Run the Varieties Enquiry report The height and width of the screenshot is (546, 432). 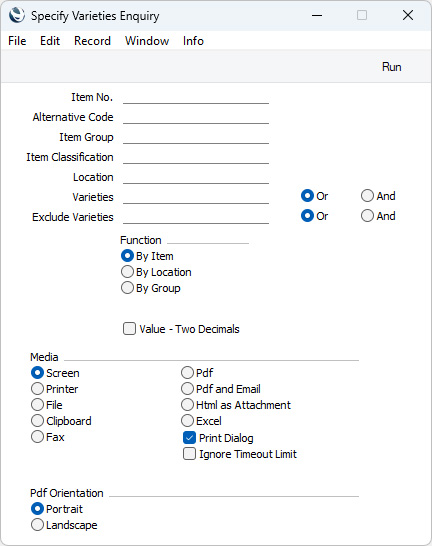coord(392,67)
